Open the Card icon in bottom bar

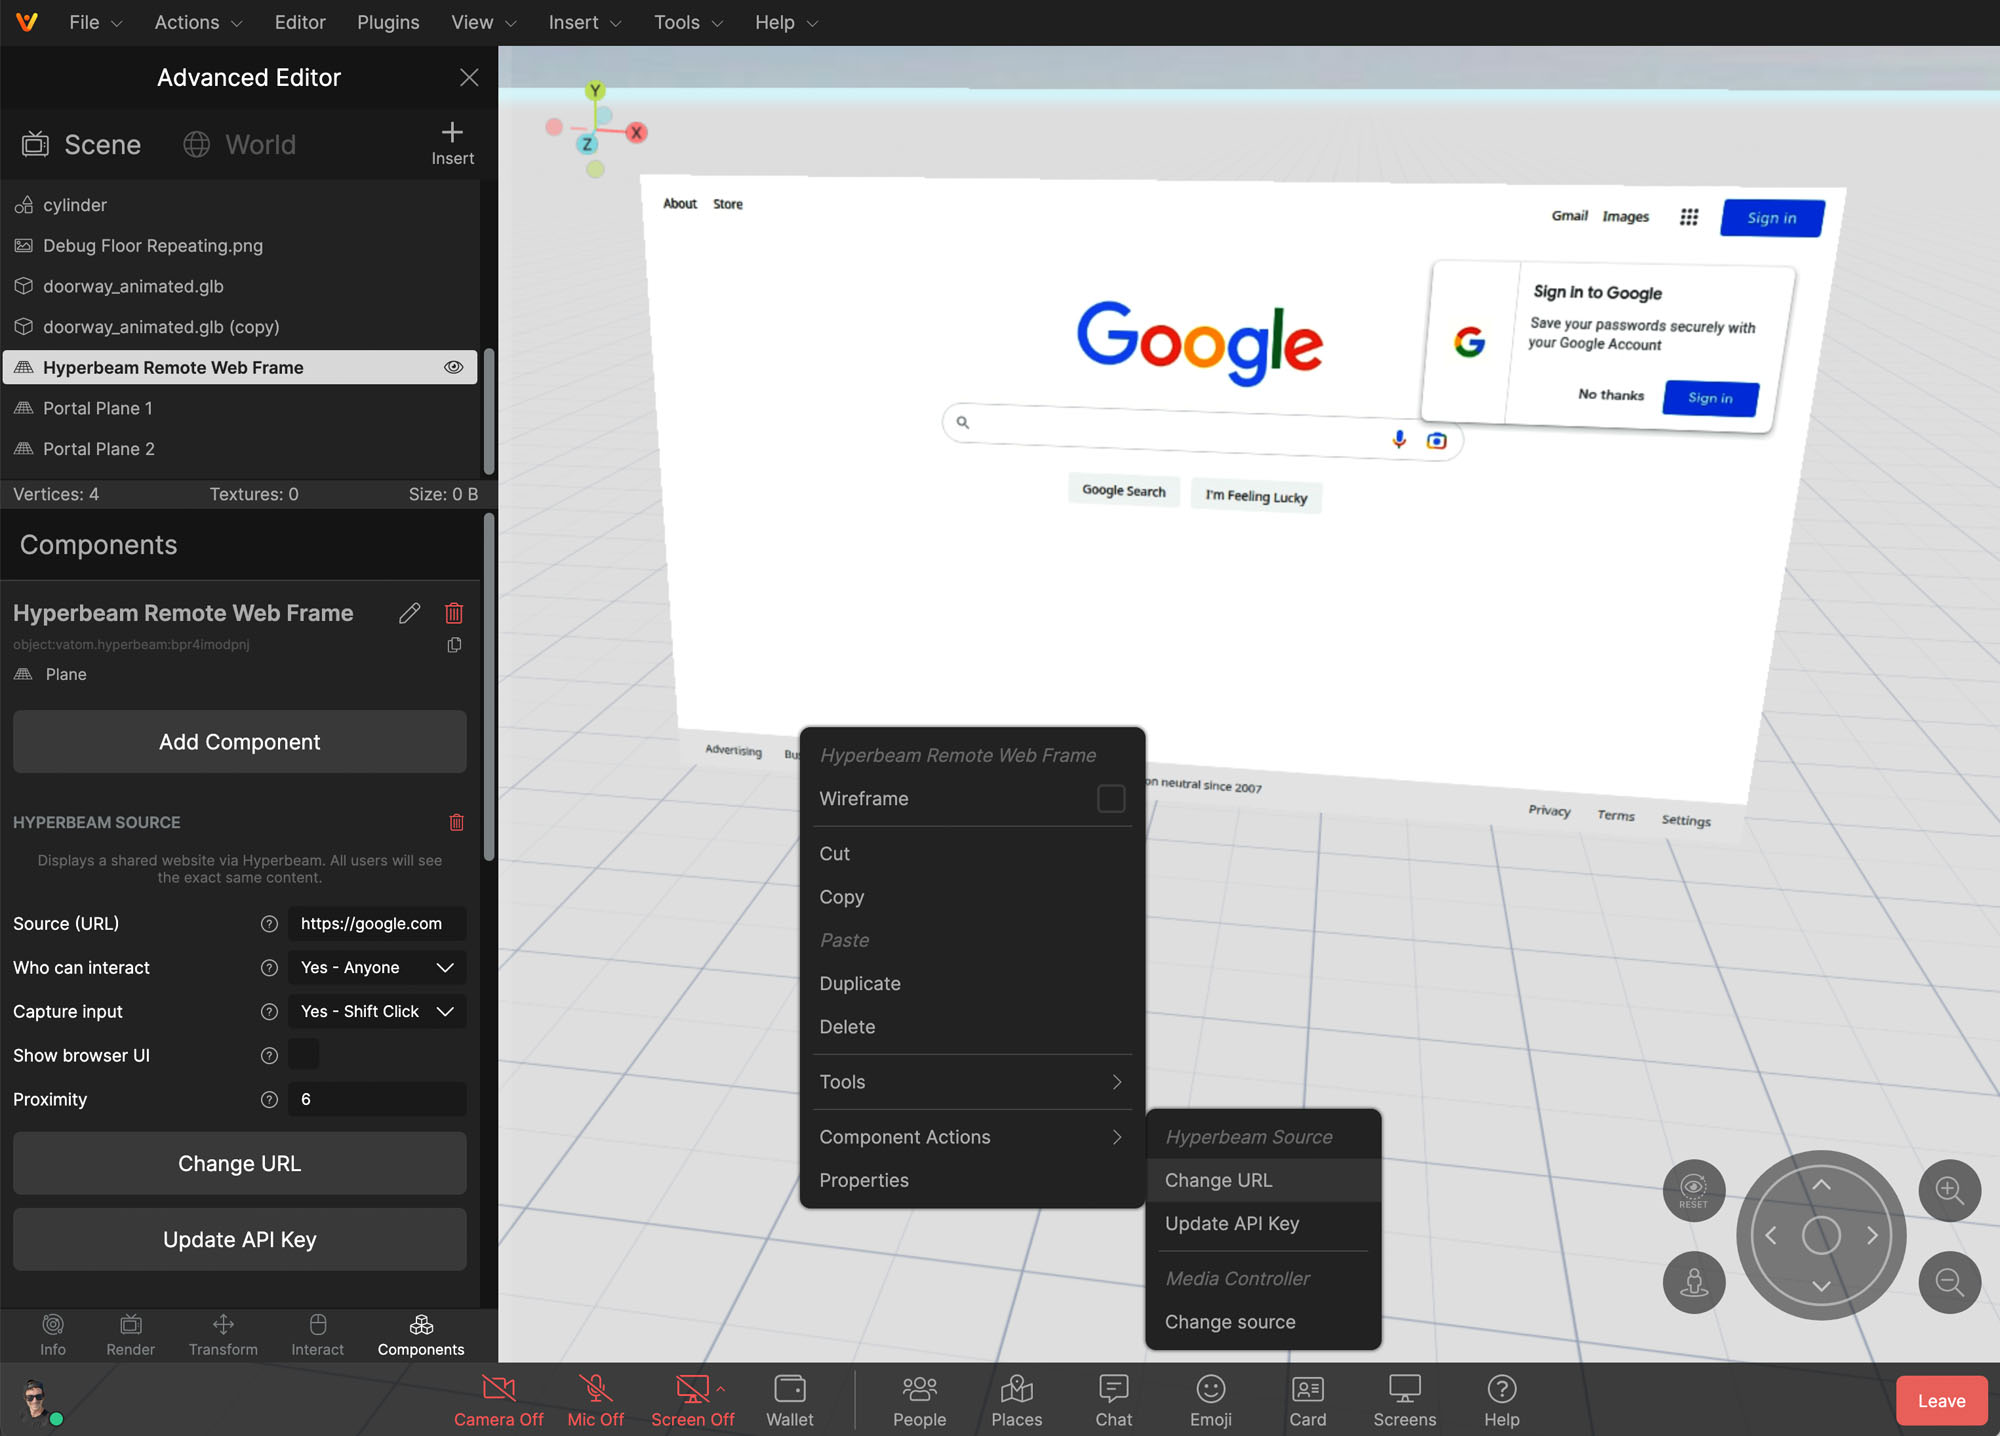coord(1308,1400)
